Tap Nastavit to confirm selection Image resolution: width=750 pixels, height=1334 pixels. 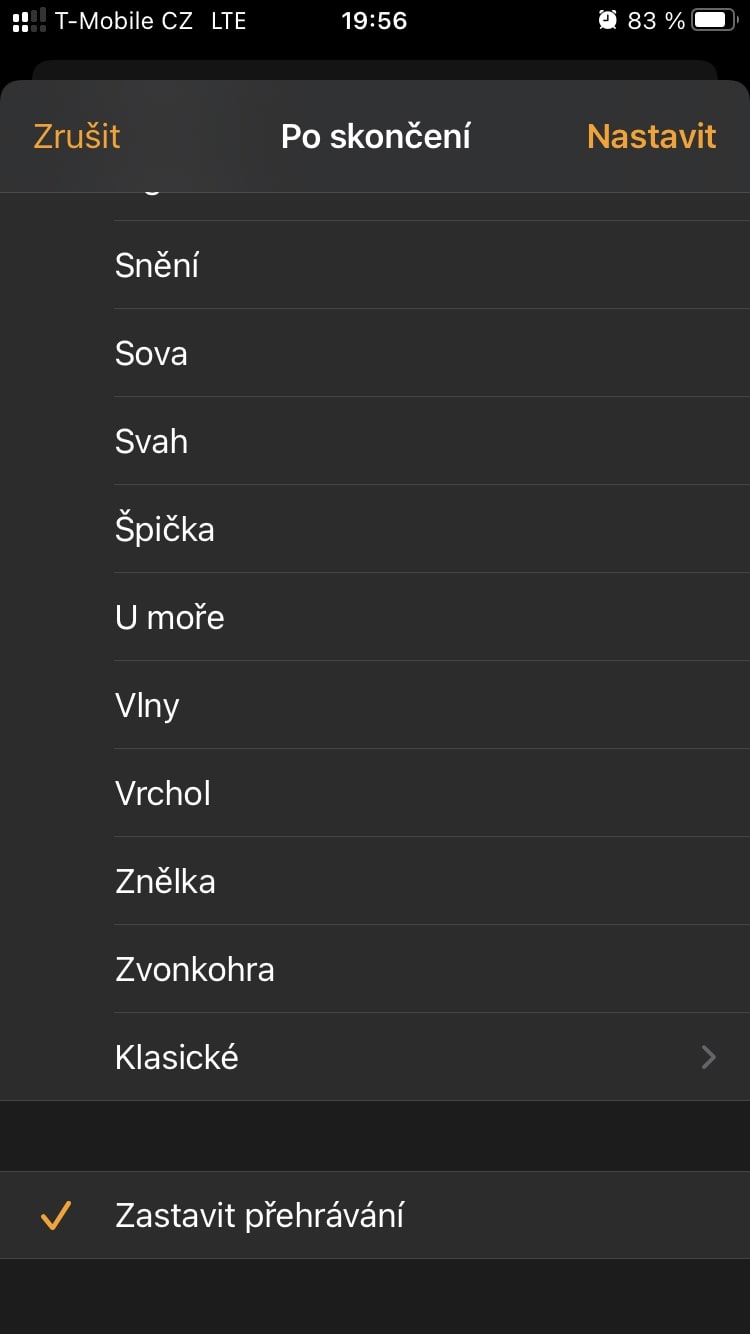652,136
